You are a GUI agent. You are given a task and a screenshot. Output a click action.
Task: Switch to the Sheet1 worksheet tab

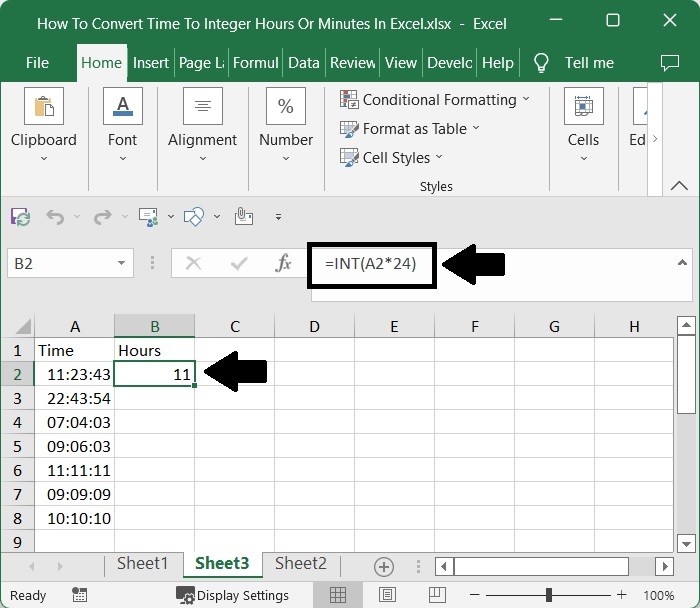coord(143,564)
